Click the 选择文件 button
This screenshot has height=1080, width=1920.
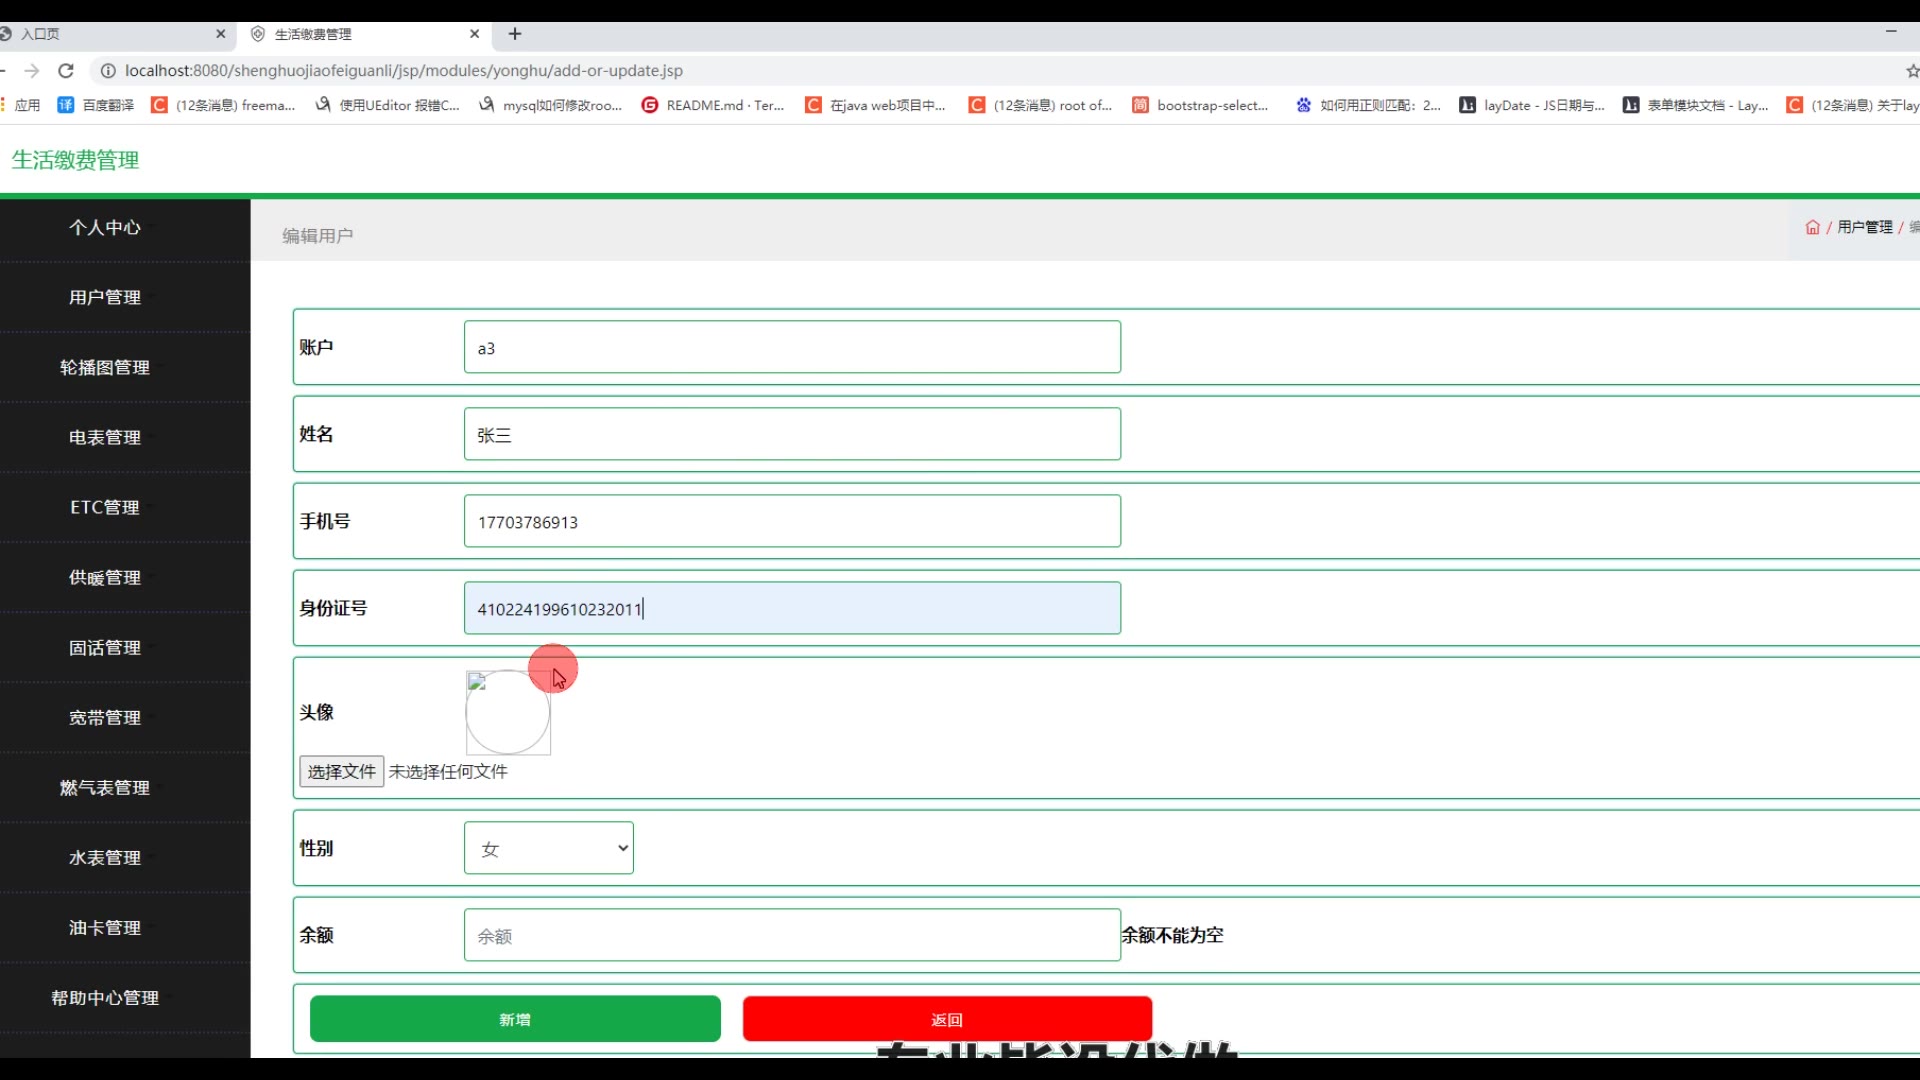342,771
